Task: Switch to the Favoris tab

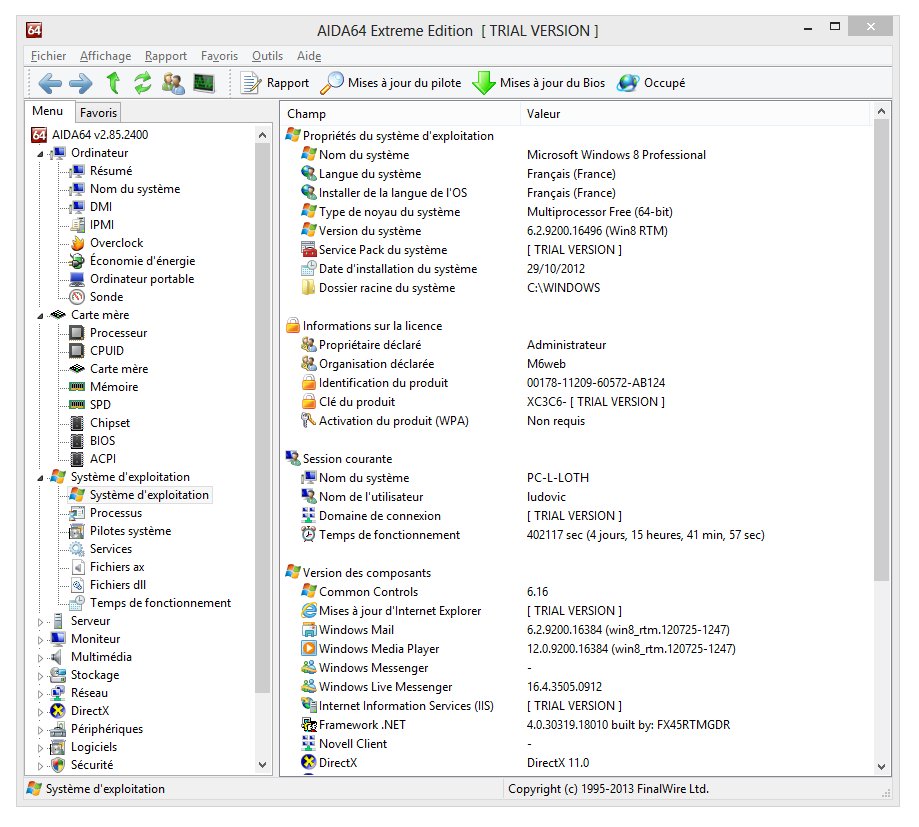Action: pos(98,113)
